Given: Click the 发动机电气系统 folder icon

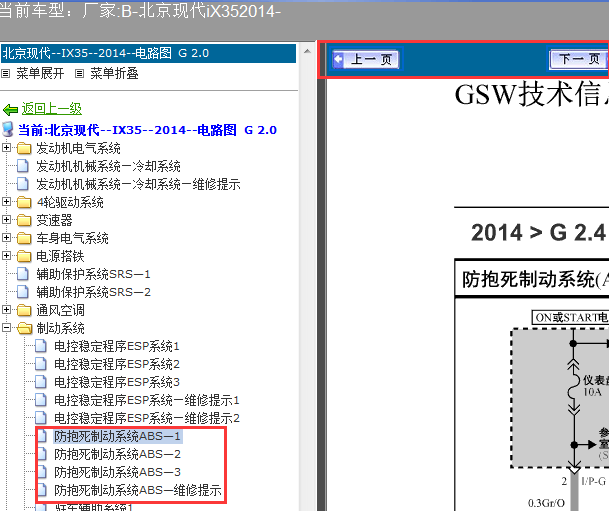Looking at the screenshot, I should click(24, 148).
